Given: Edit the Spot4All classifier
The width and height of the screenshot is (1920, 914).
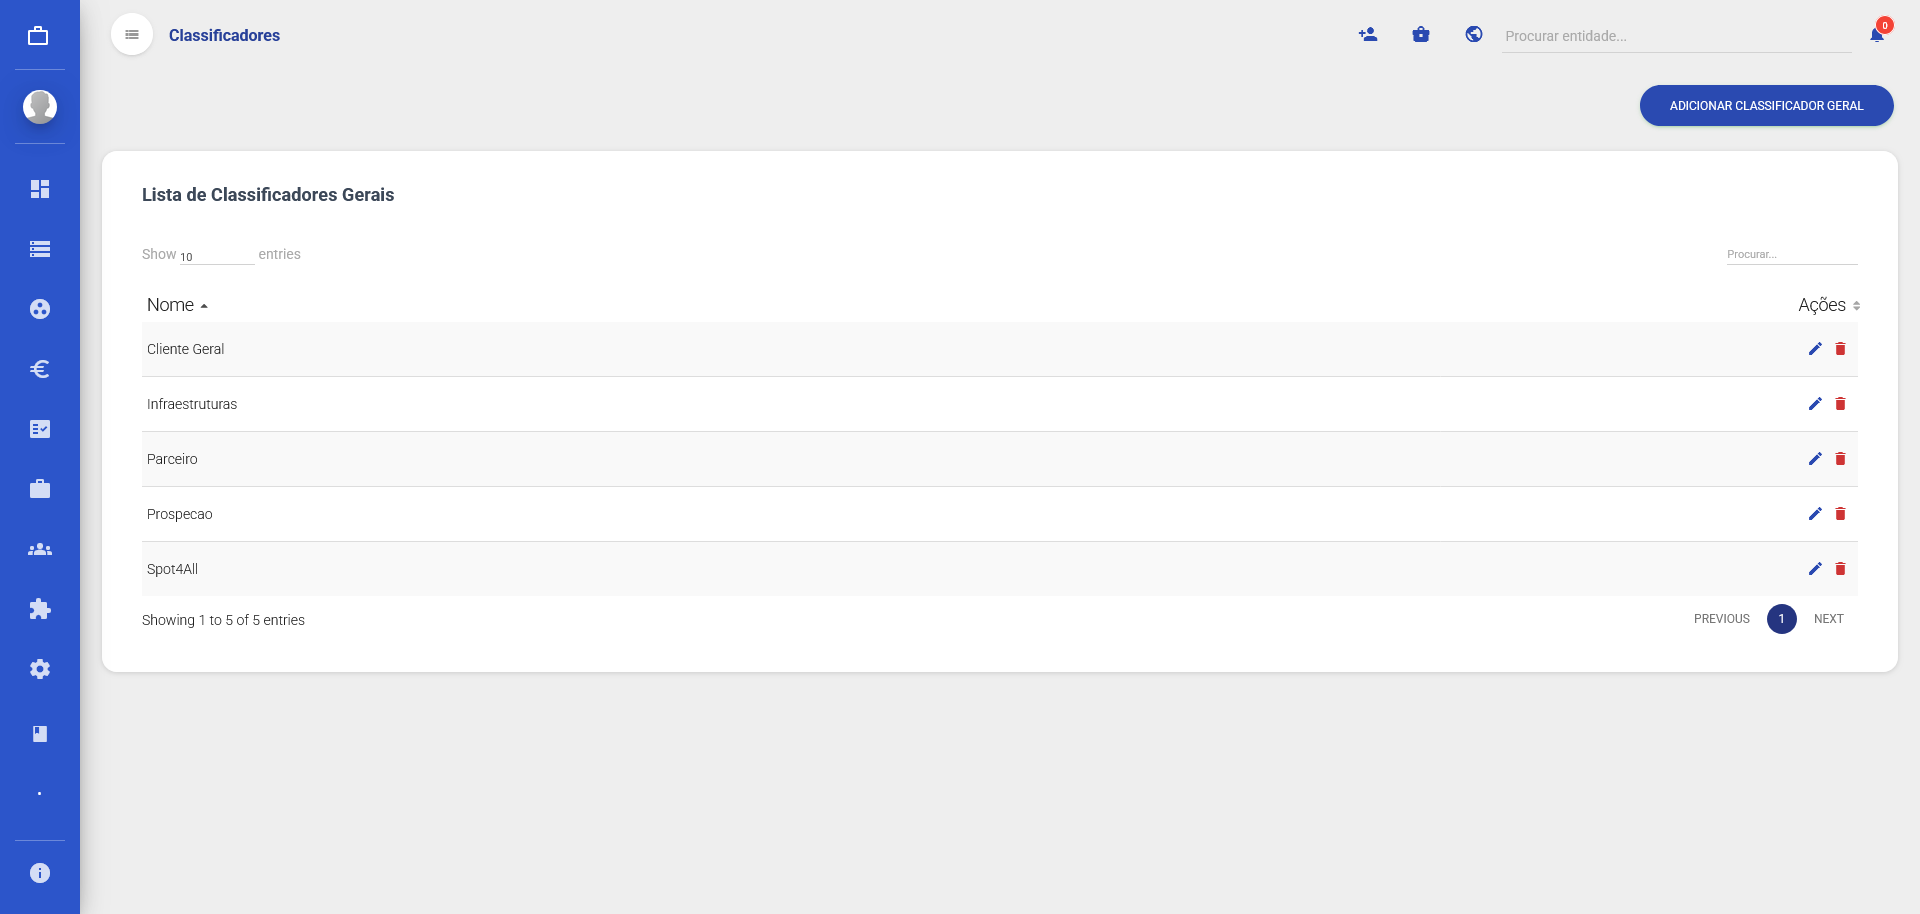Looking at the screenshot, I should point(1815,569).
